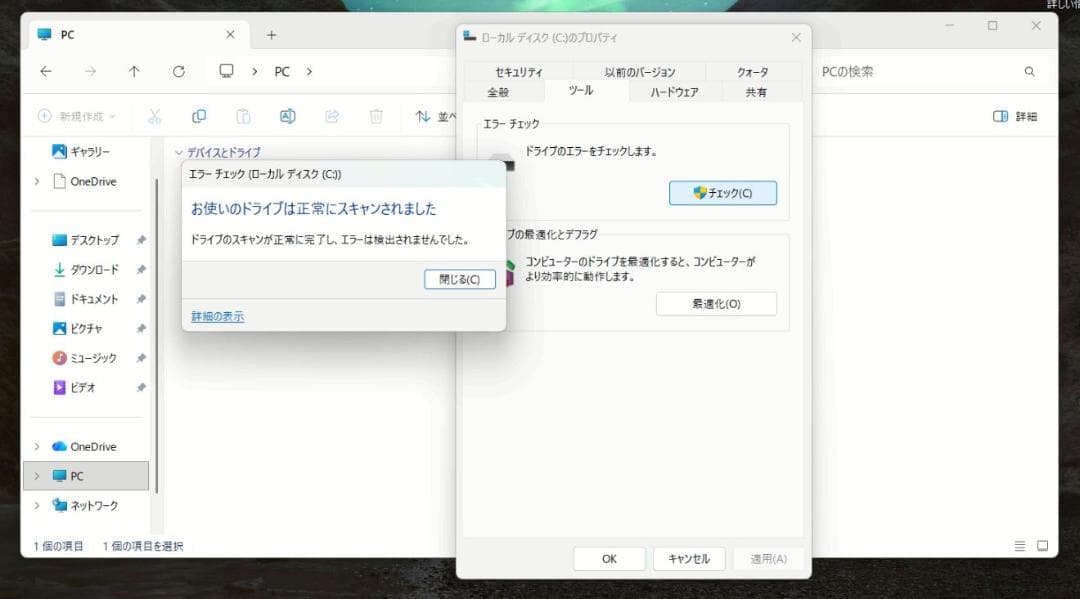Select the Cut icon in the toolbar

tap(155, 116)
